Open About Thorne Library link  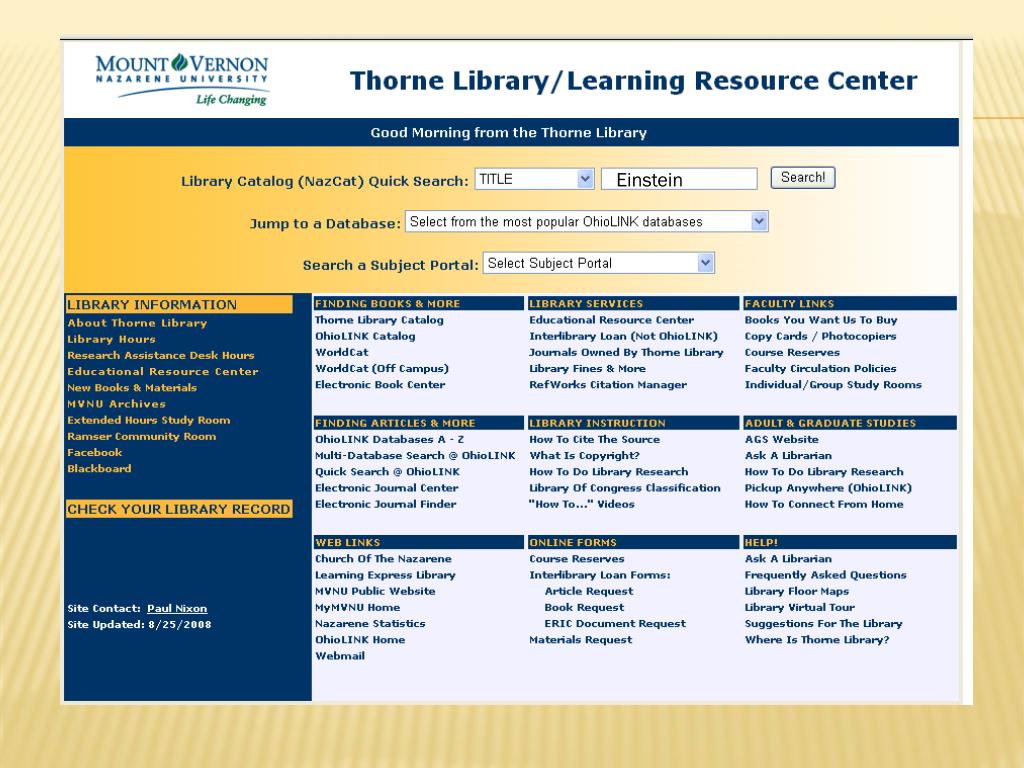coord(137,323)
